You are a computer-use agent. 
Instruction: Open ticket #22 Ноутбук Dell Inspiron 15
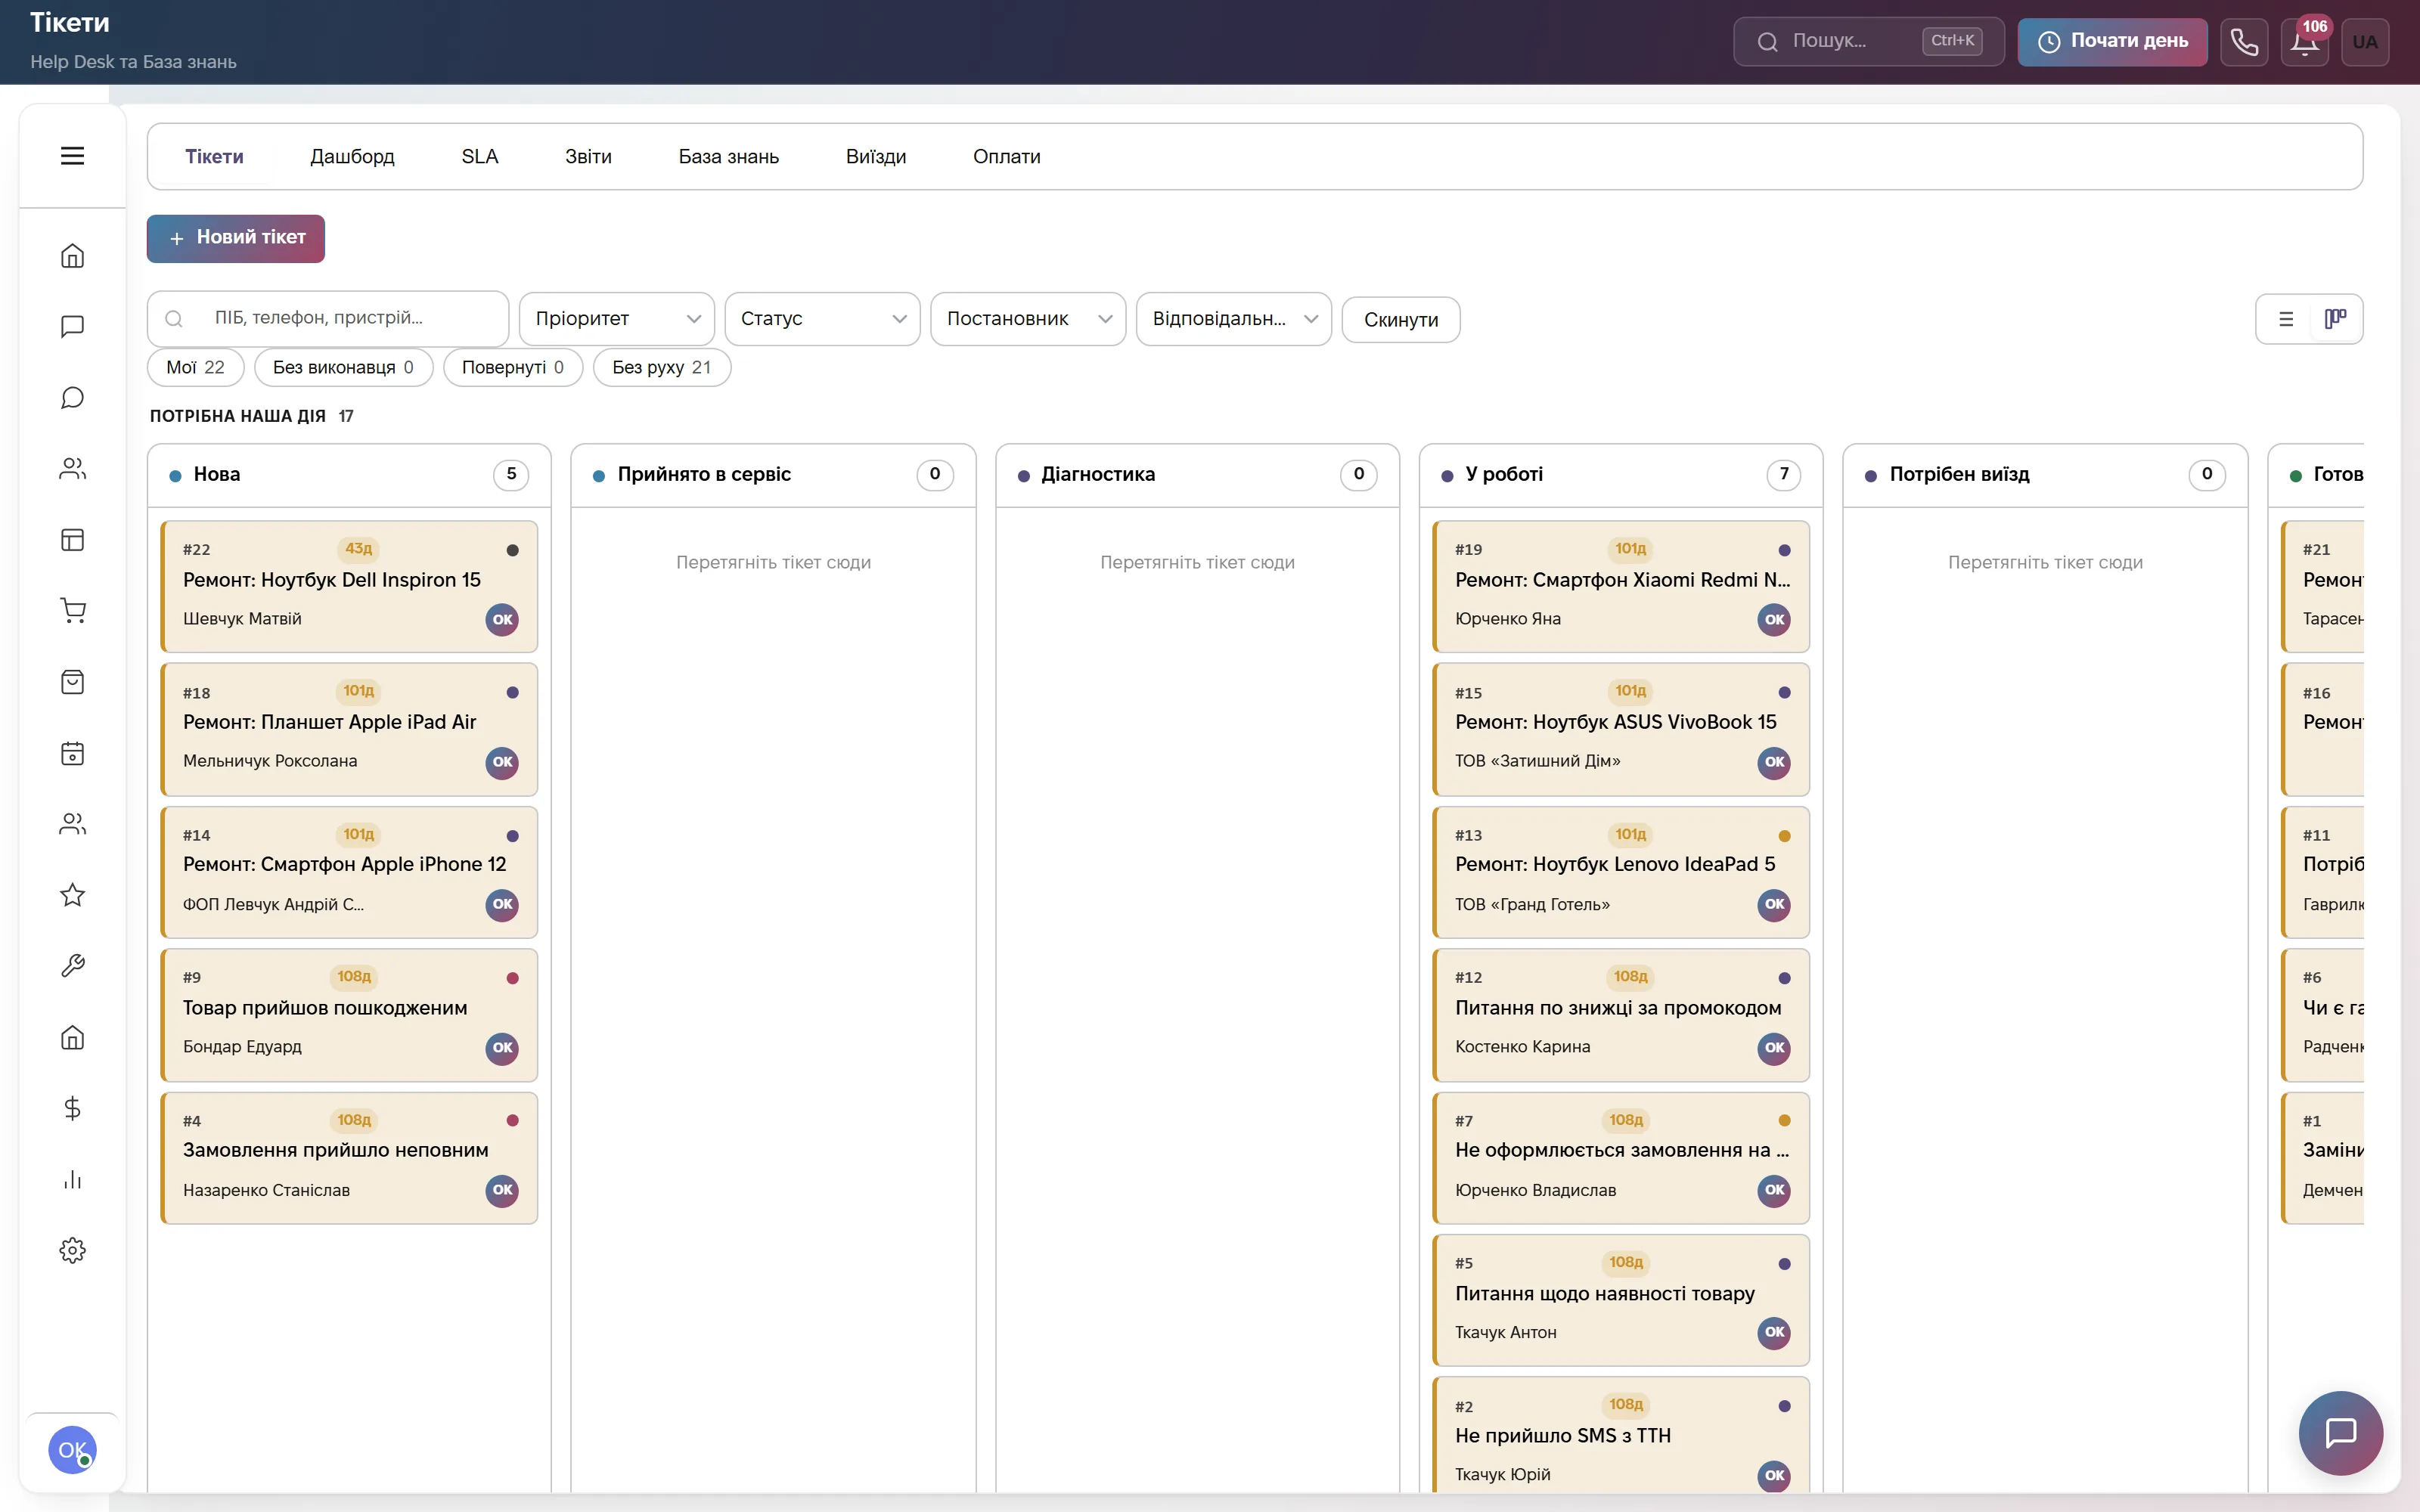349,586
